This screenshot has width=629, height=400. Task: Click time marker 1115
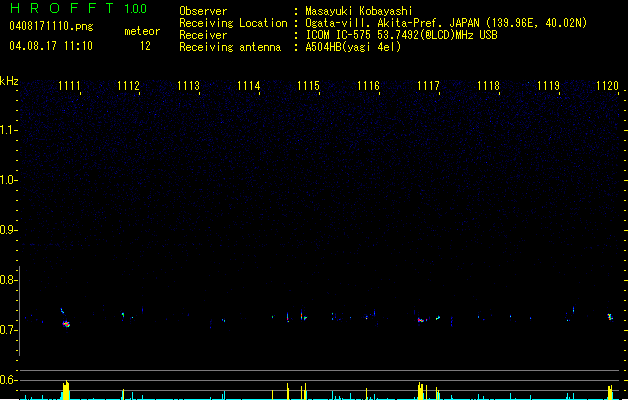[308, 86]
